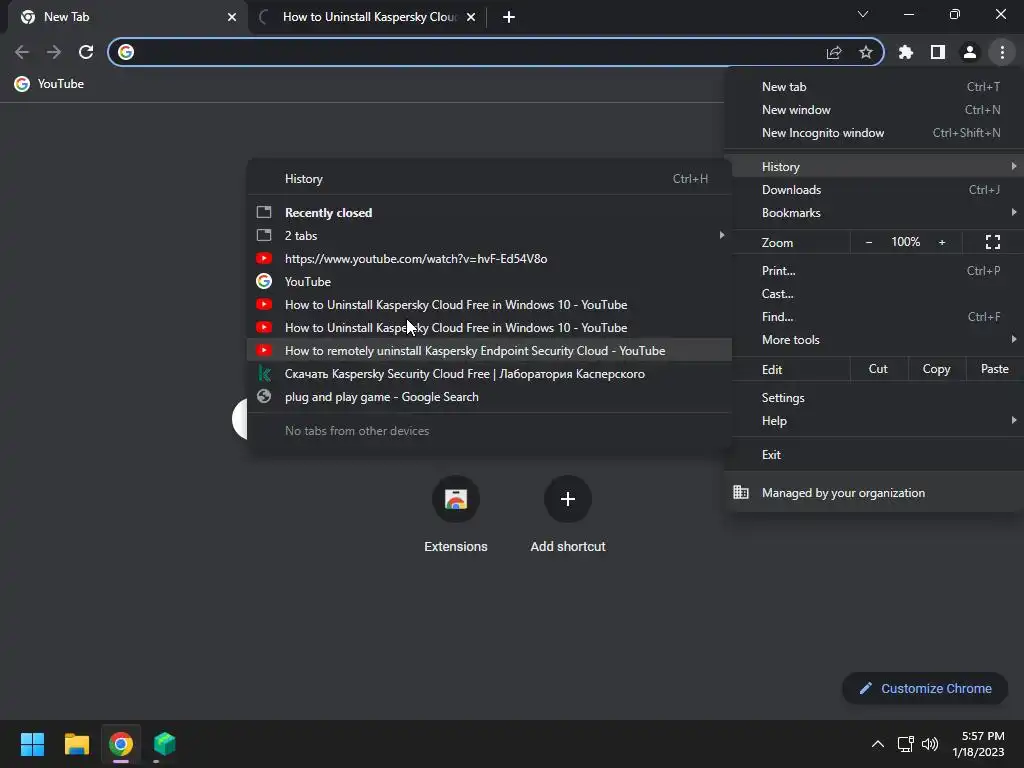Open the profile avatar icon
This screenshot has height=768, width=1024.
[x=970, y=52]
